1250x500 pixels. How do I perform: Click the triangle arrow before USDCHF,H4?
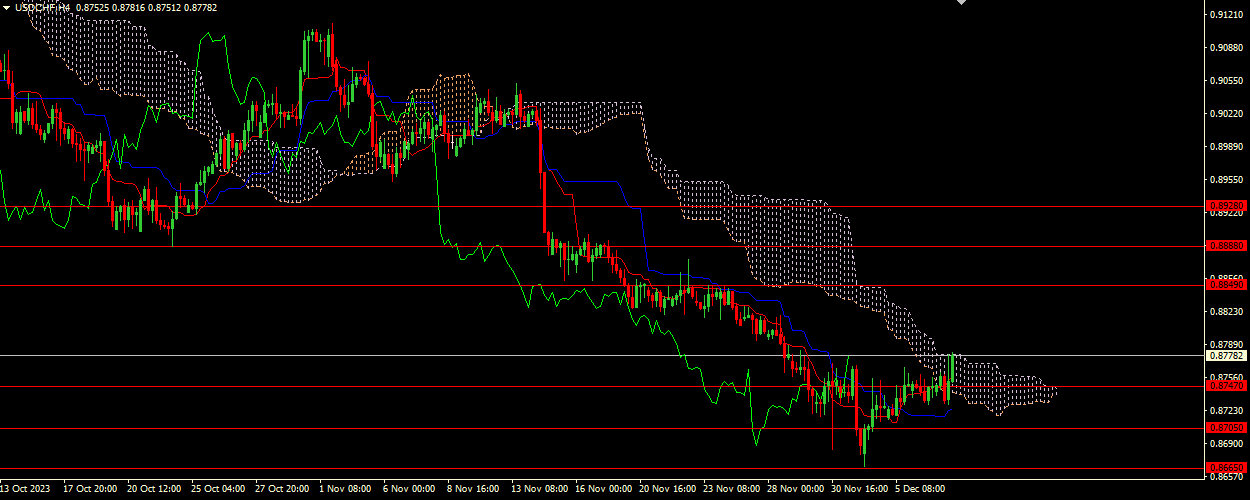coord(6,7)
